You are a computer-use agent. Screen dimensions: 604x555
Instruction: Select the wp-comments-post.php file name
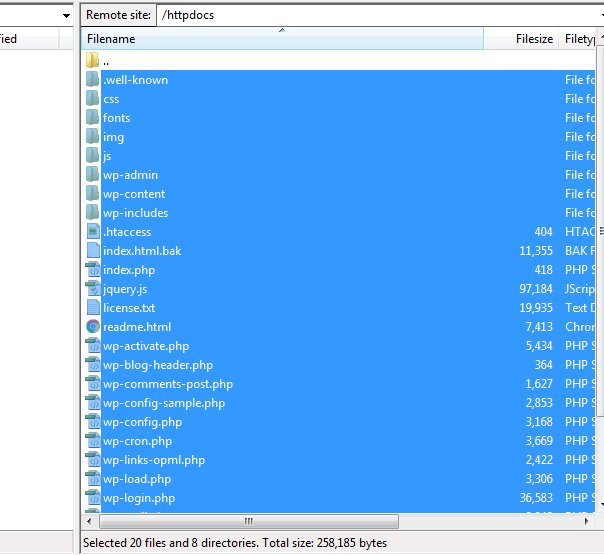tap(168, 384)
